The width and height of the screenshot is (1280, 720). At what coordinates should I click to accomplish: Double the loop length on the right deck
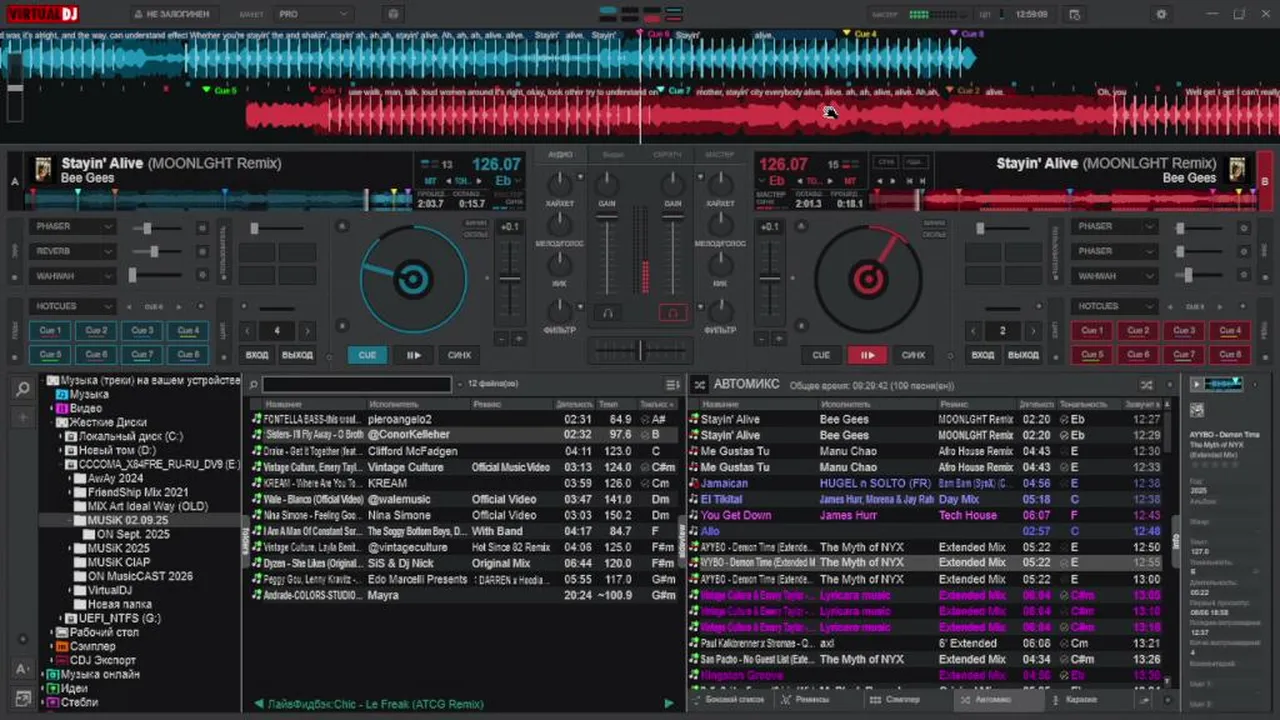tap(1033, 331)
